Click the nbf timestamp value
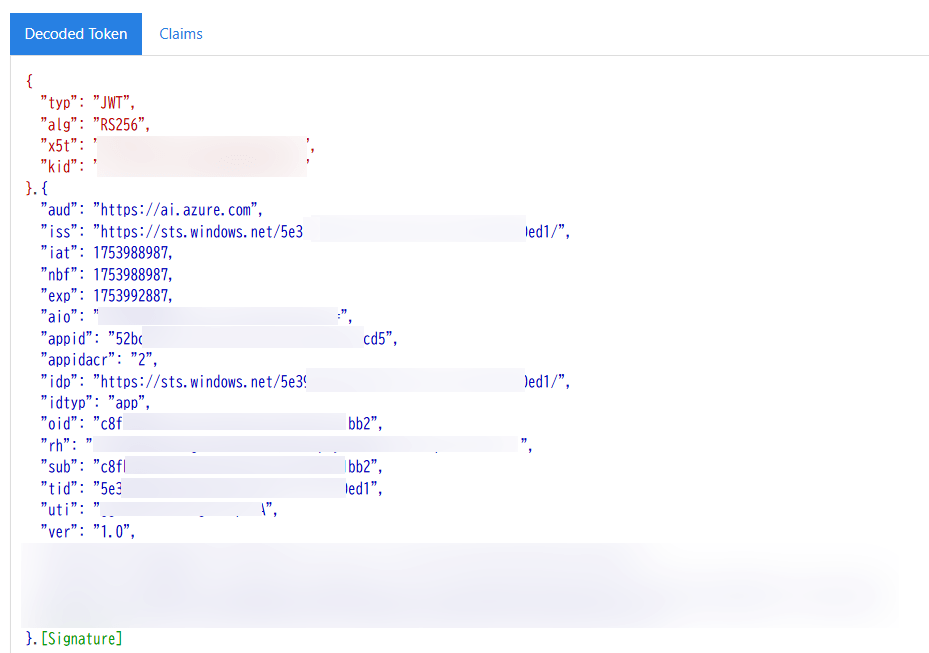 click(x=132, y=274)
